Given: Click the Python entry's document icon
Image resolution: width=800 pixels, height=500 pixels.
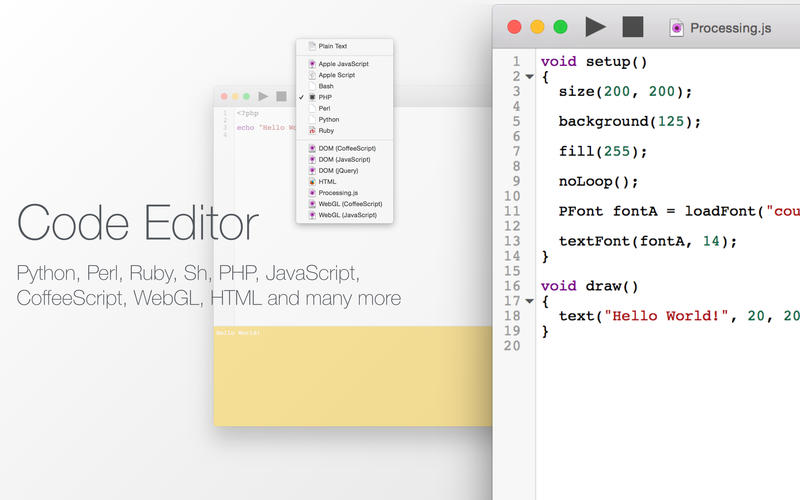Looking at the screenshot, I should [x=312, y=119].
